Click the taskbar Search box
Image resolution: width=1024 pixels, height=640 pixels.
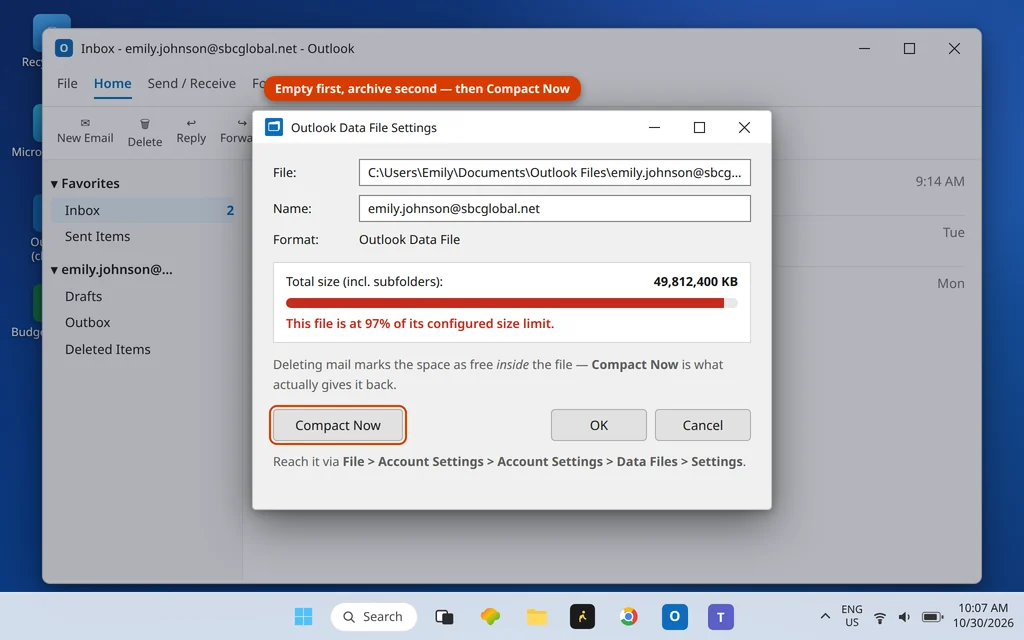pyautogui.click(x=374, y=616)
